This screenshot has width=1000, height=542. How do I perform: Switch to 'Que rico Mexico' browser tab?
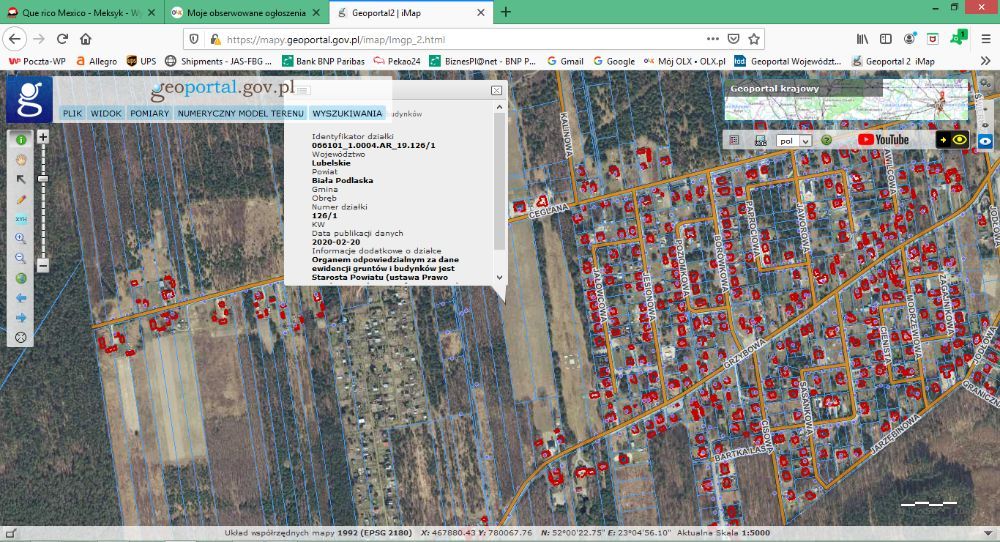click(80, 13)
